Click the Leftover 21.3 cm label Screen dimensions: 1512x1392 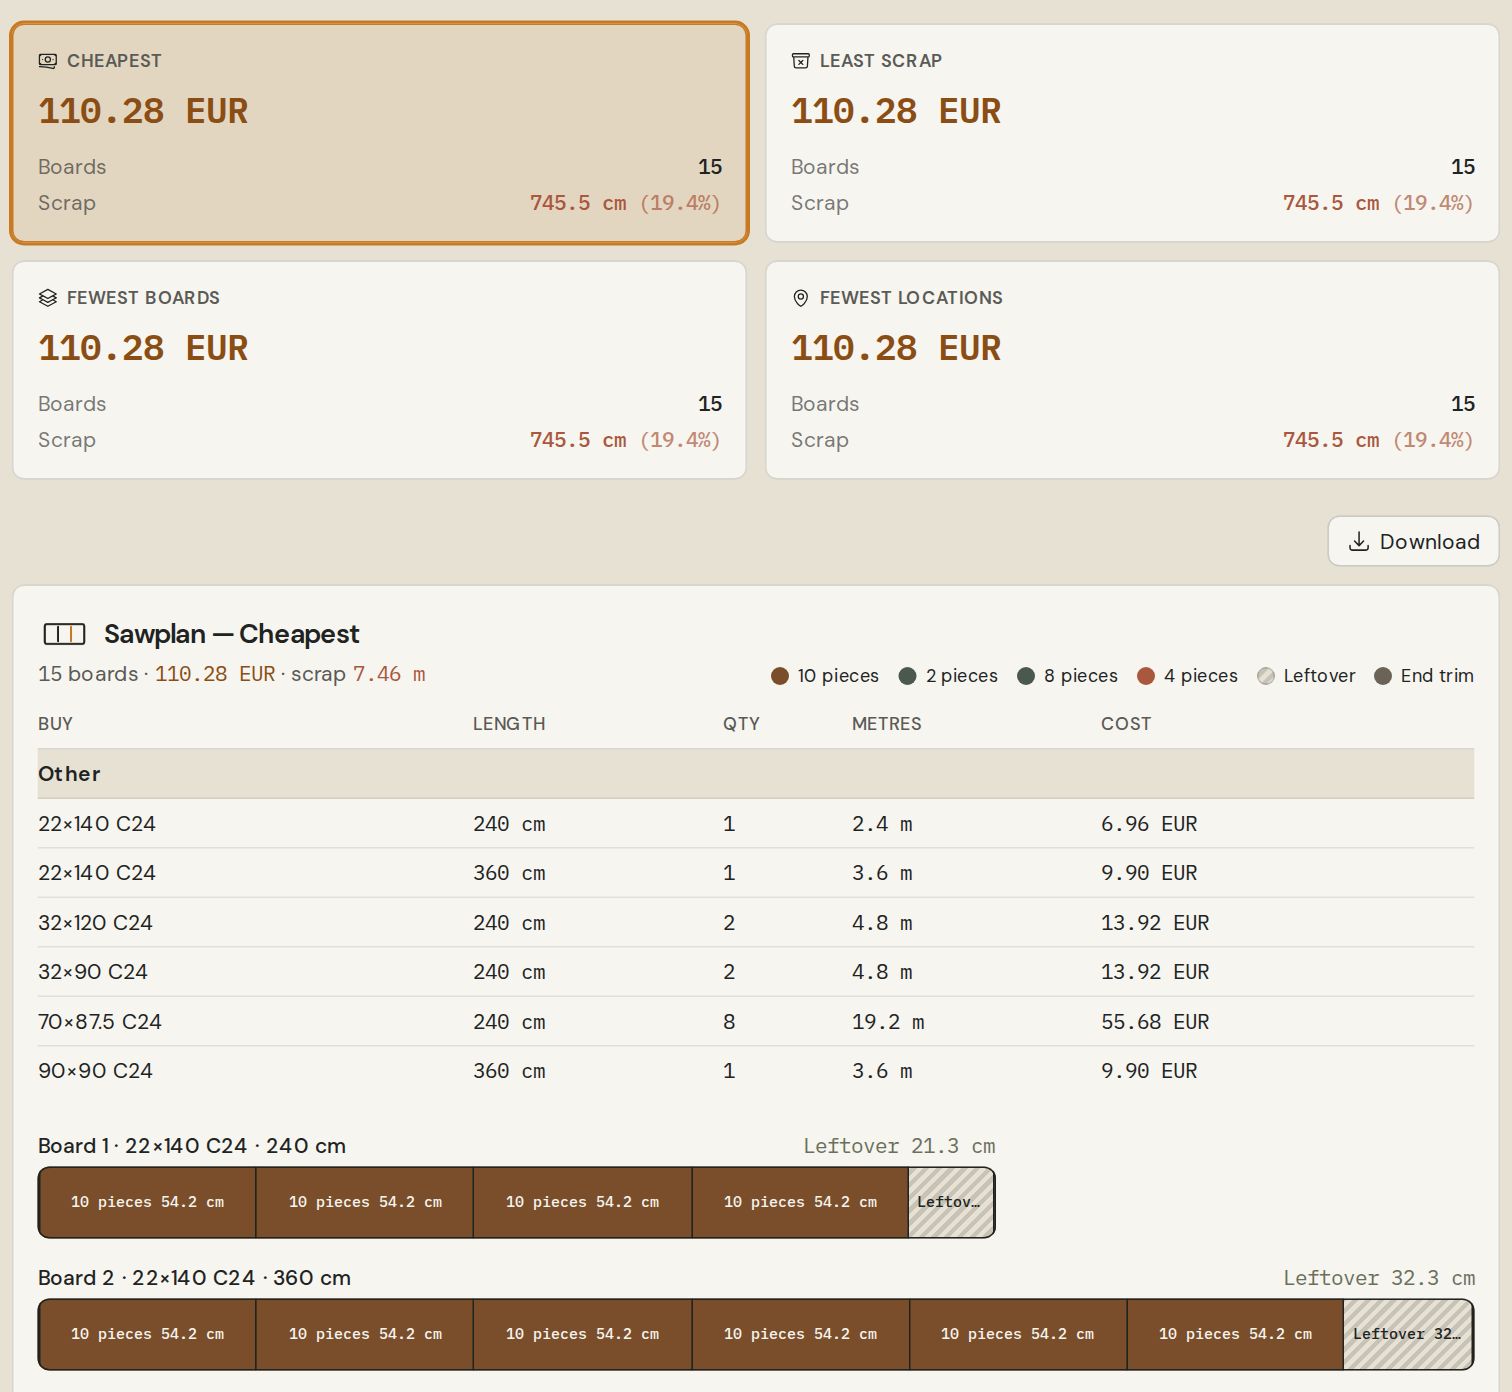point(899,1146)
